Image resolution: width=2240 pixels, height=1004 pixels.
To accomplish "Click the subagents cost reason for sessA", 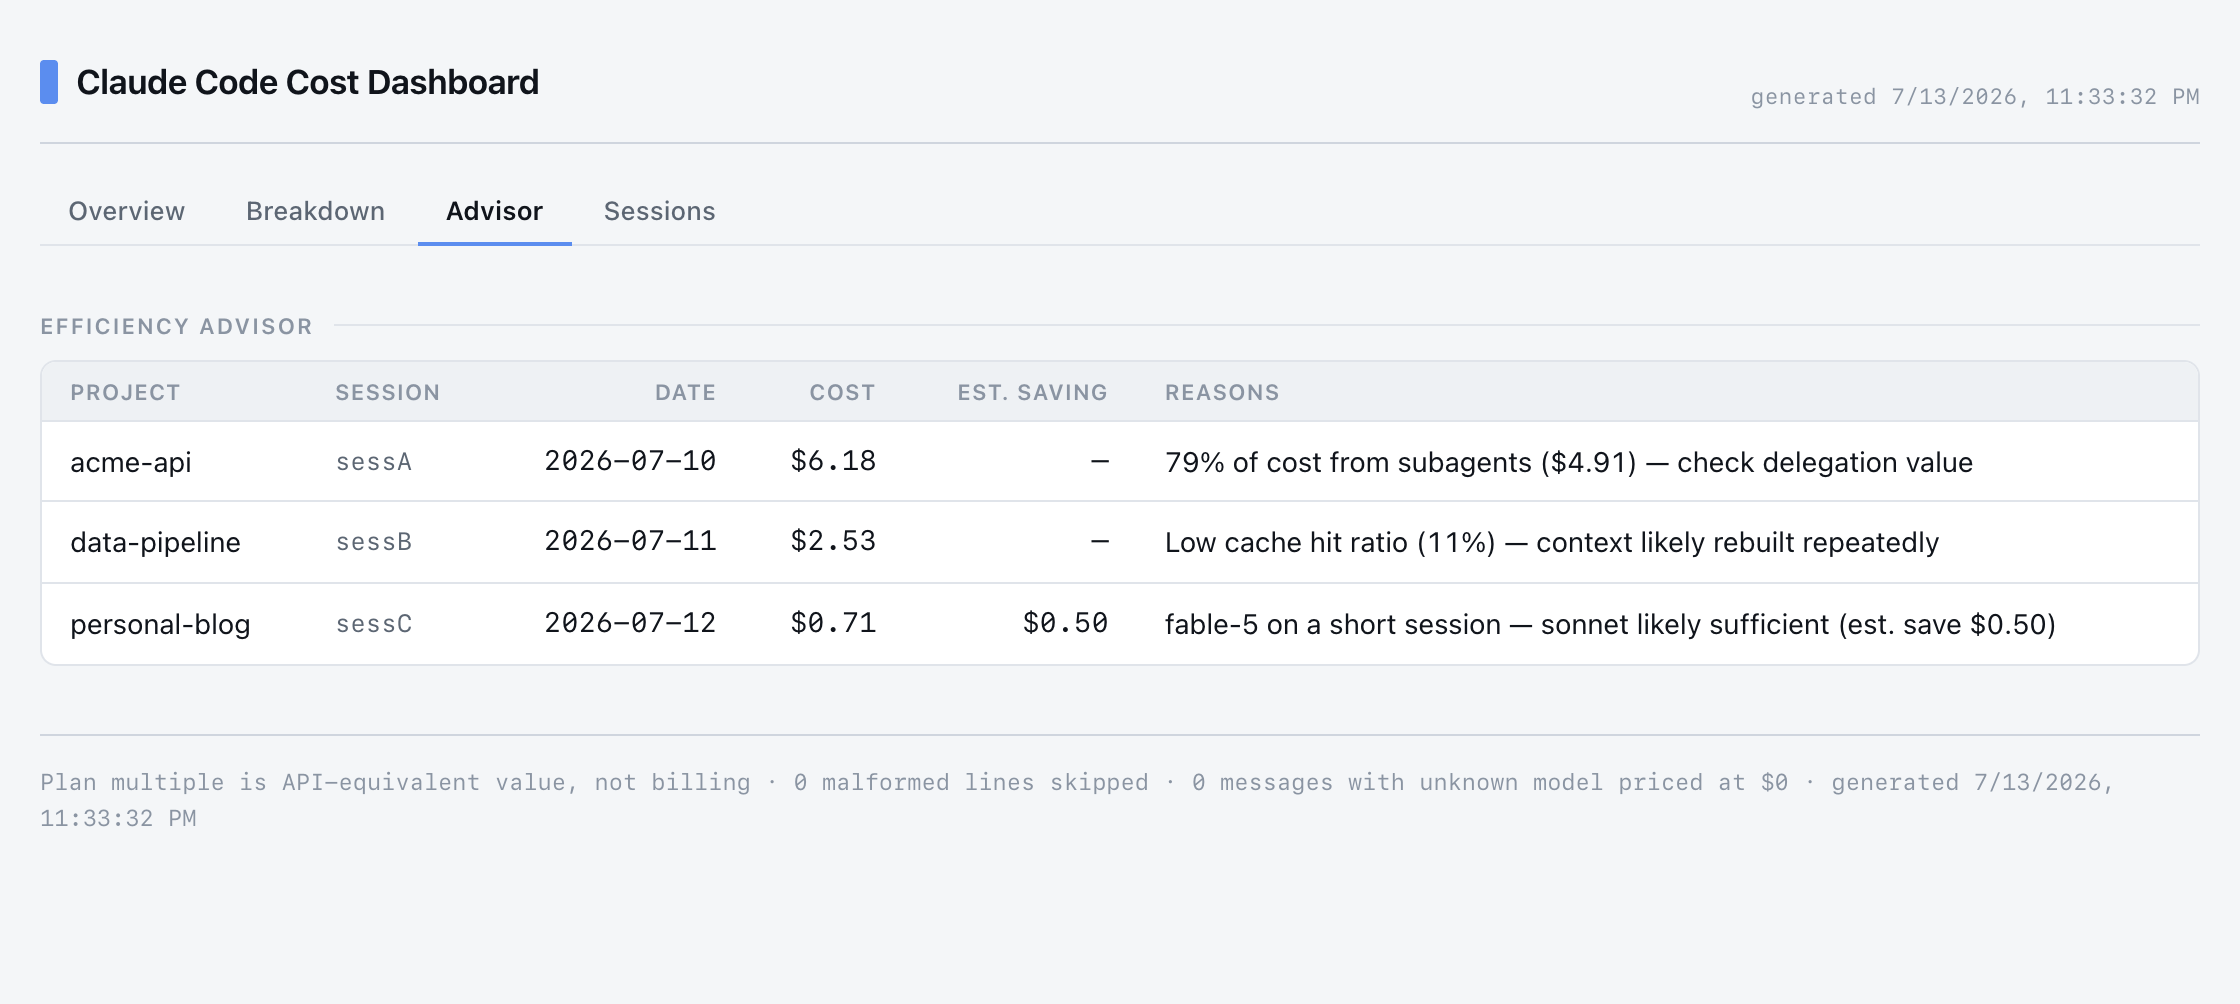I will tap(1568, 462).
